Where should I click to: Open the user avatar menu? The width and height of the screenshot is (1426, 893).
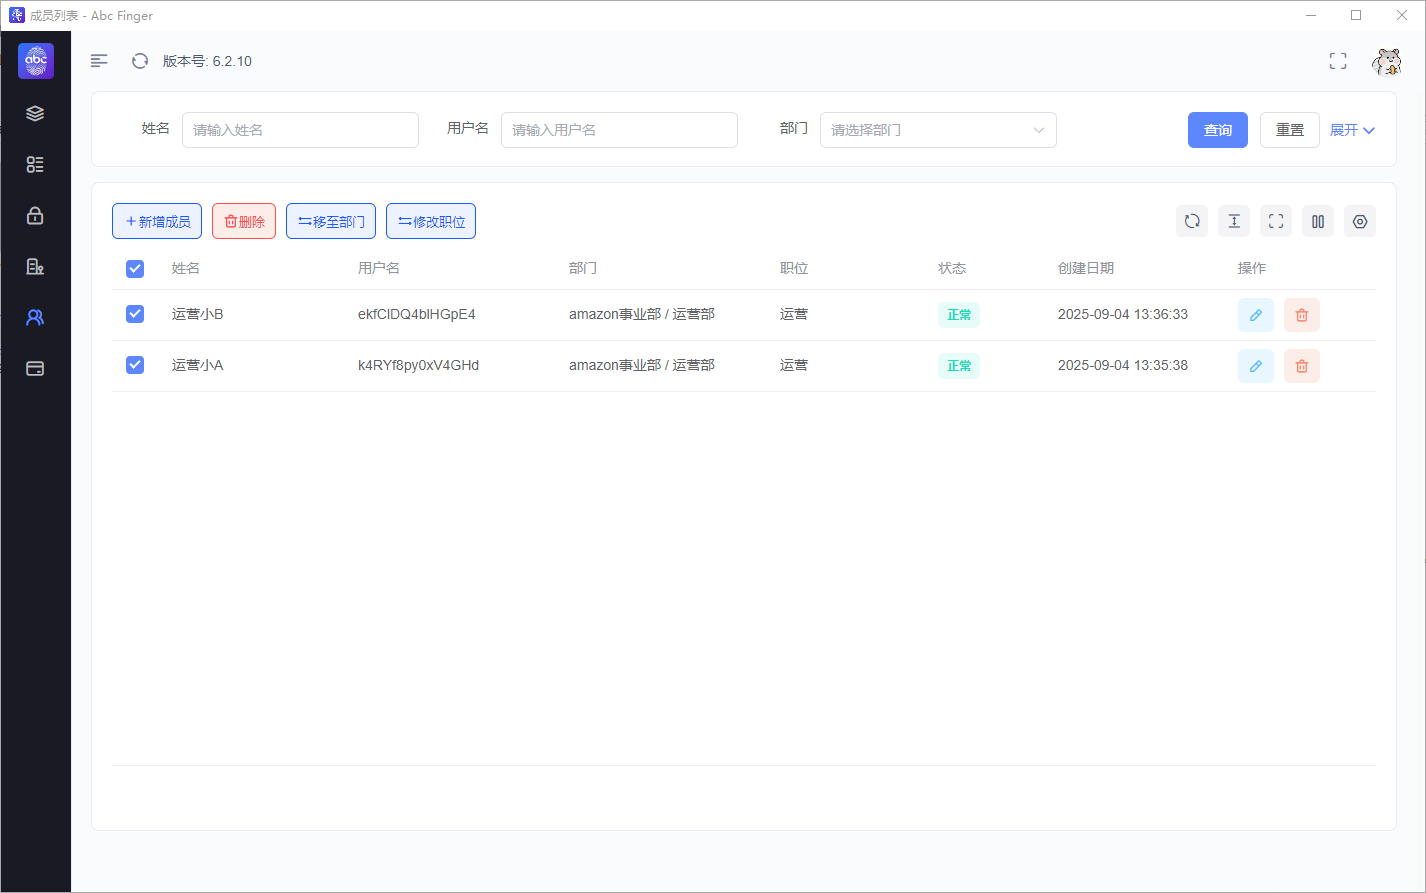(1387, 61)
